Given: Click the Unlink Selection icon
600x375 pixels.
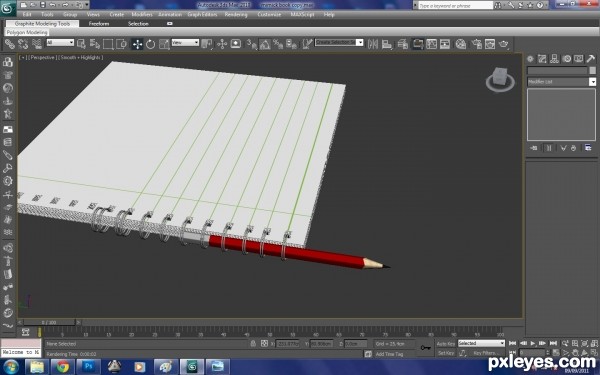Looking at the screenshot, I should [x=23, y=44].
